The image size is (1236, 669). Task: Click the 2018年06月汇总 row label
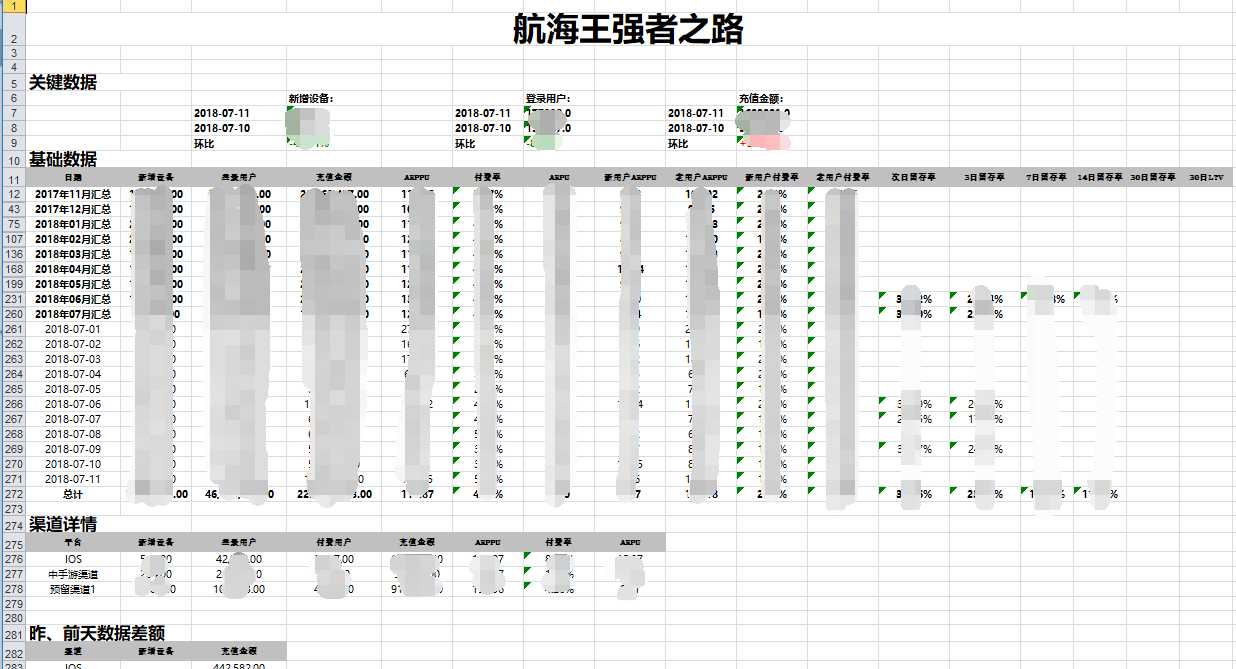click(x=73, y=299)
